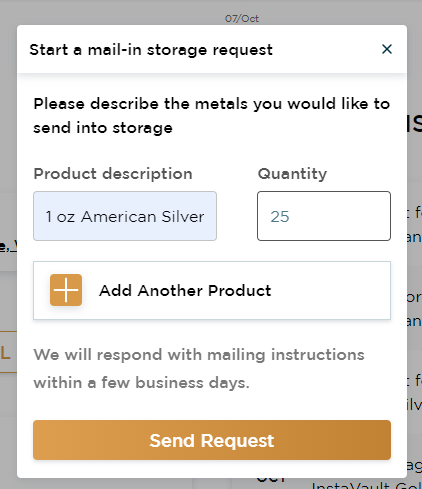The width and height of the screenshot is (422, 489).
Task: Click the partially hidden heading at right edge
Action: [415, 123]
